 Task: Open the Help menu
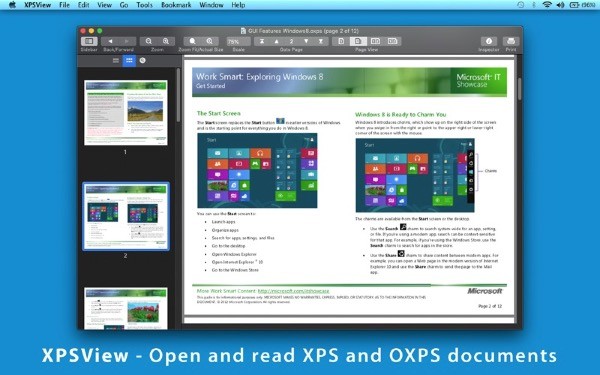coord(238,5)
